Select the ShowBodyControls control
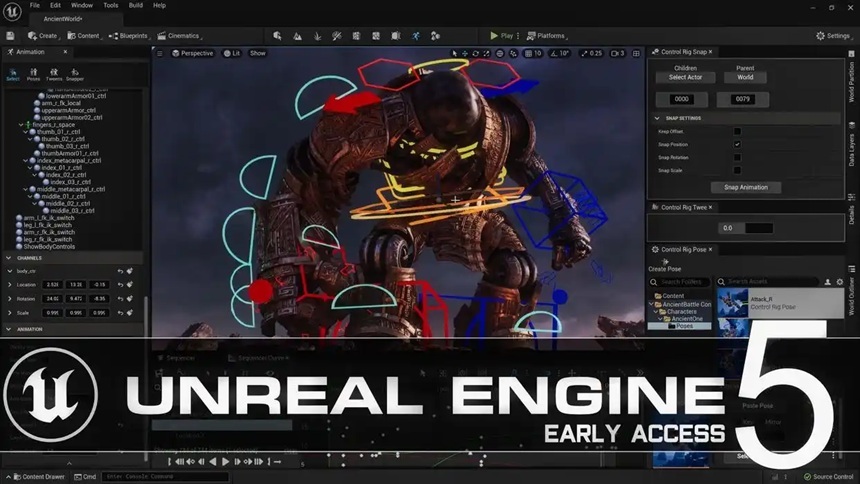 pos(46,246)
